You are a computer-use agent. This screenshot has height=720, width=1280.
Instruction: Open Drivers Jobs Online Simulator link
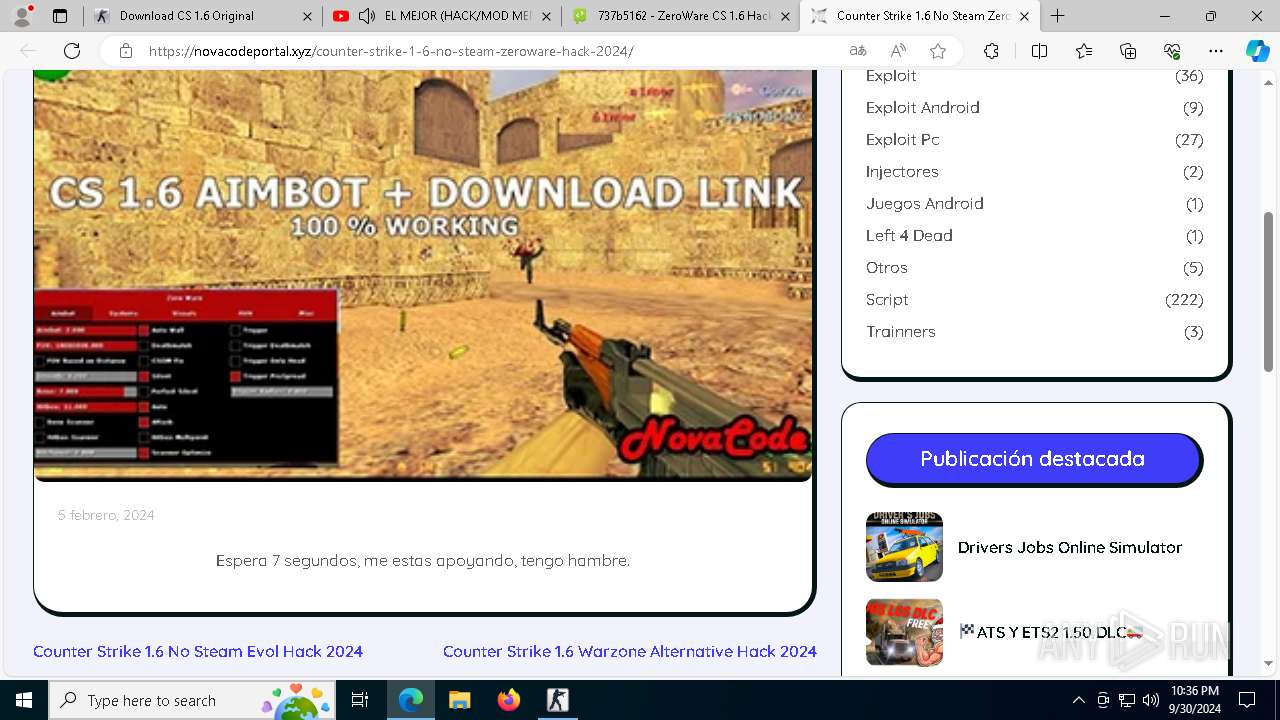[1070, 547]
